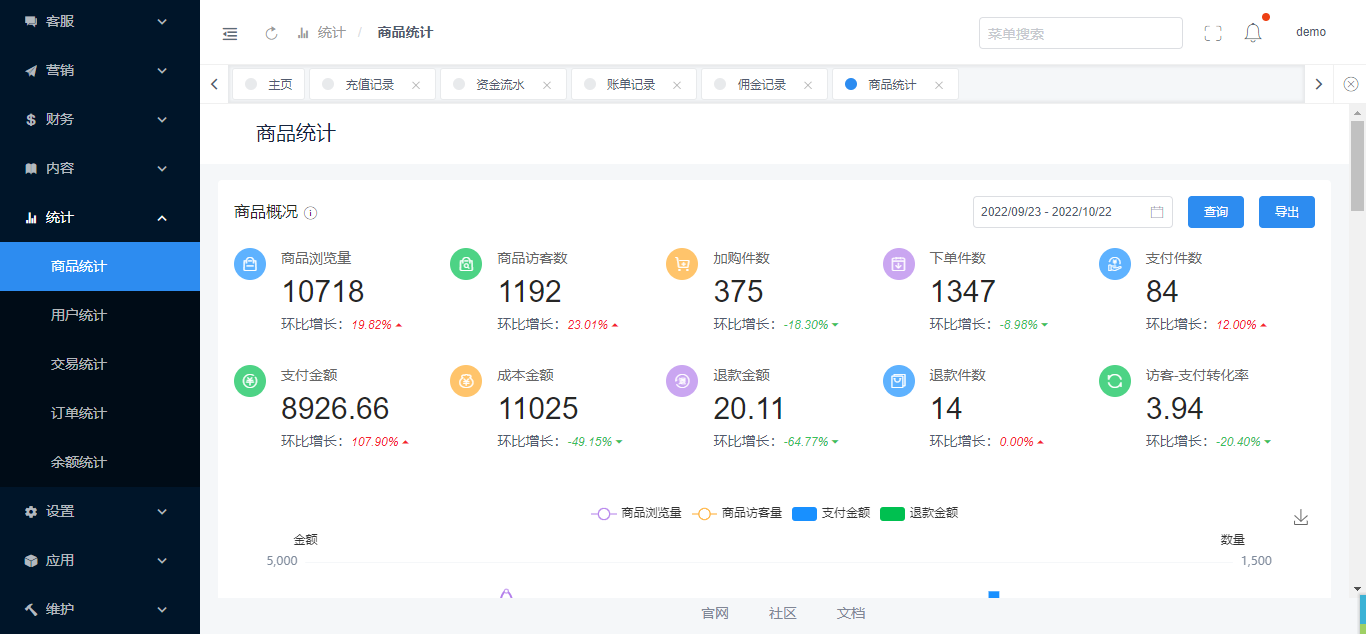Image resolution: width=1366 pixels, height=634 pixels.
Task: Open notifications bell icon
Action: (x=1253, y=33)
